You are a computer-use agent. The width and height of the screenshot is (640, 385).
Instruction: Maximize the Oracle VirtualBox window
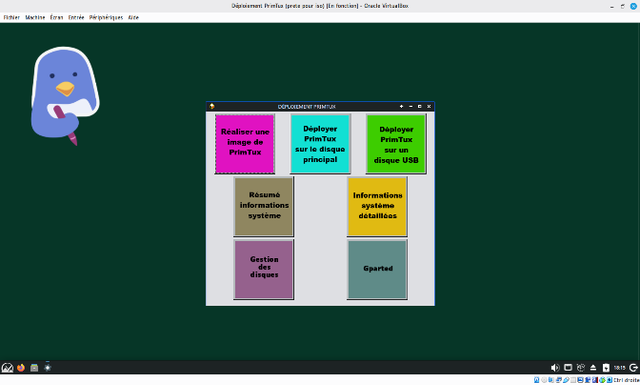coord(622,6)
